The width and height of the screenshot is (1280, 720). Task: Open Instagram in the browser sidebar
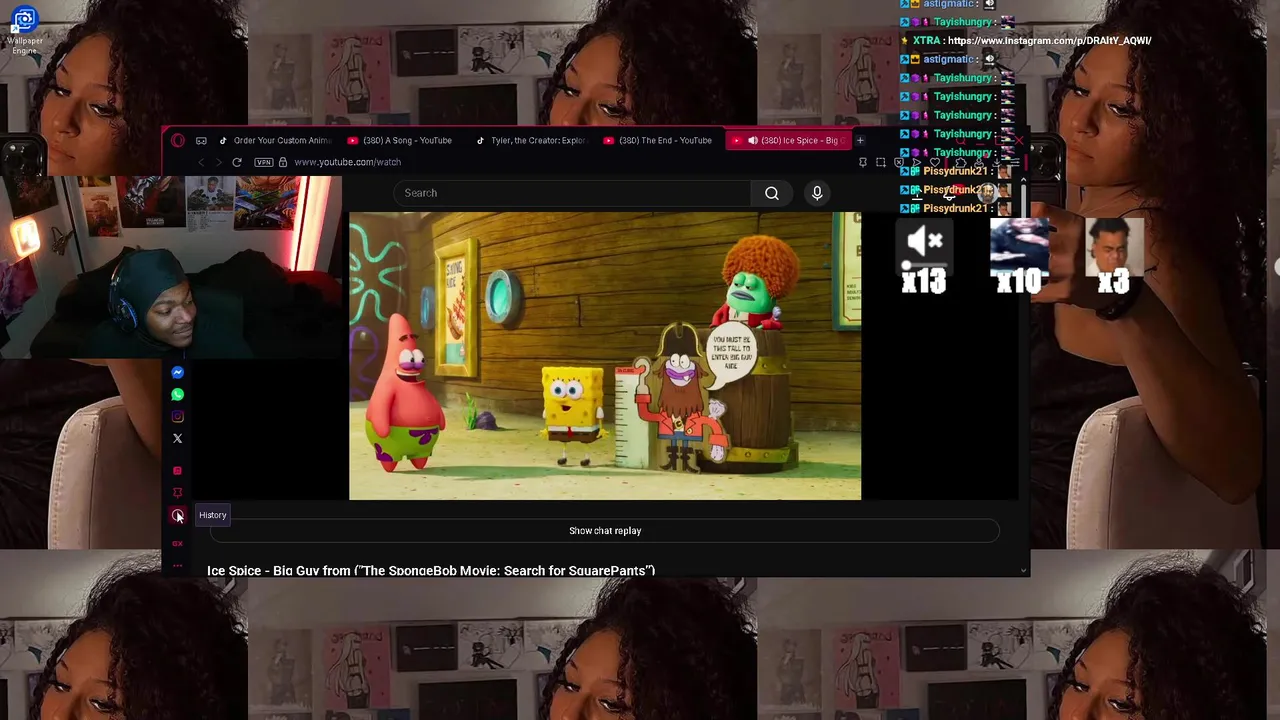pos(177,416)
